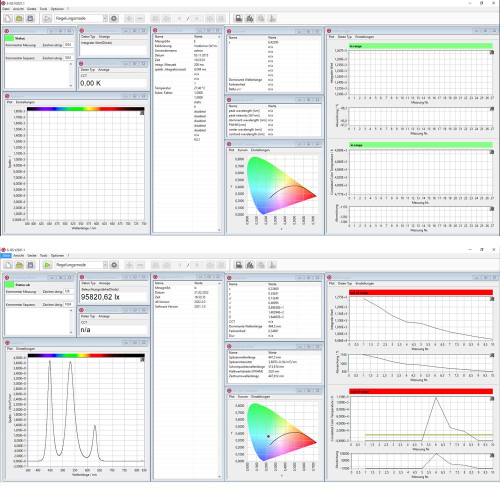The width and height of the screenshot is (500, 490).
Task: Click the gray play icon in the upper window toolbar
Action: (x=47, y=18)
